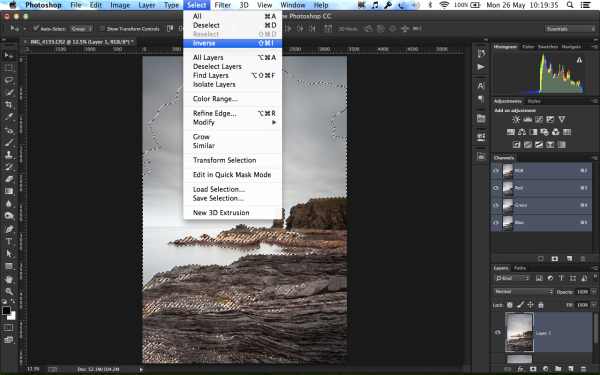
Task: Select the Pen tool
Action: pos(9,229)
